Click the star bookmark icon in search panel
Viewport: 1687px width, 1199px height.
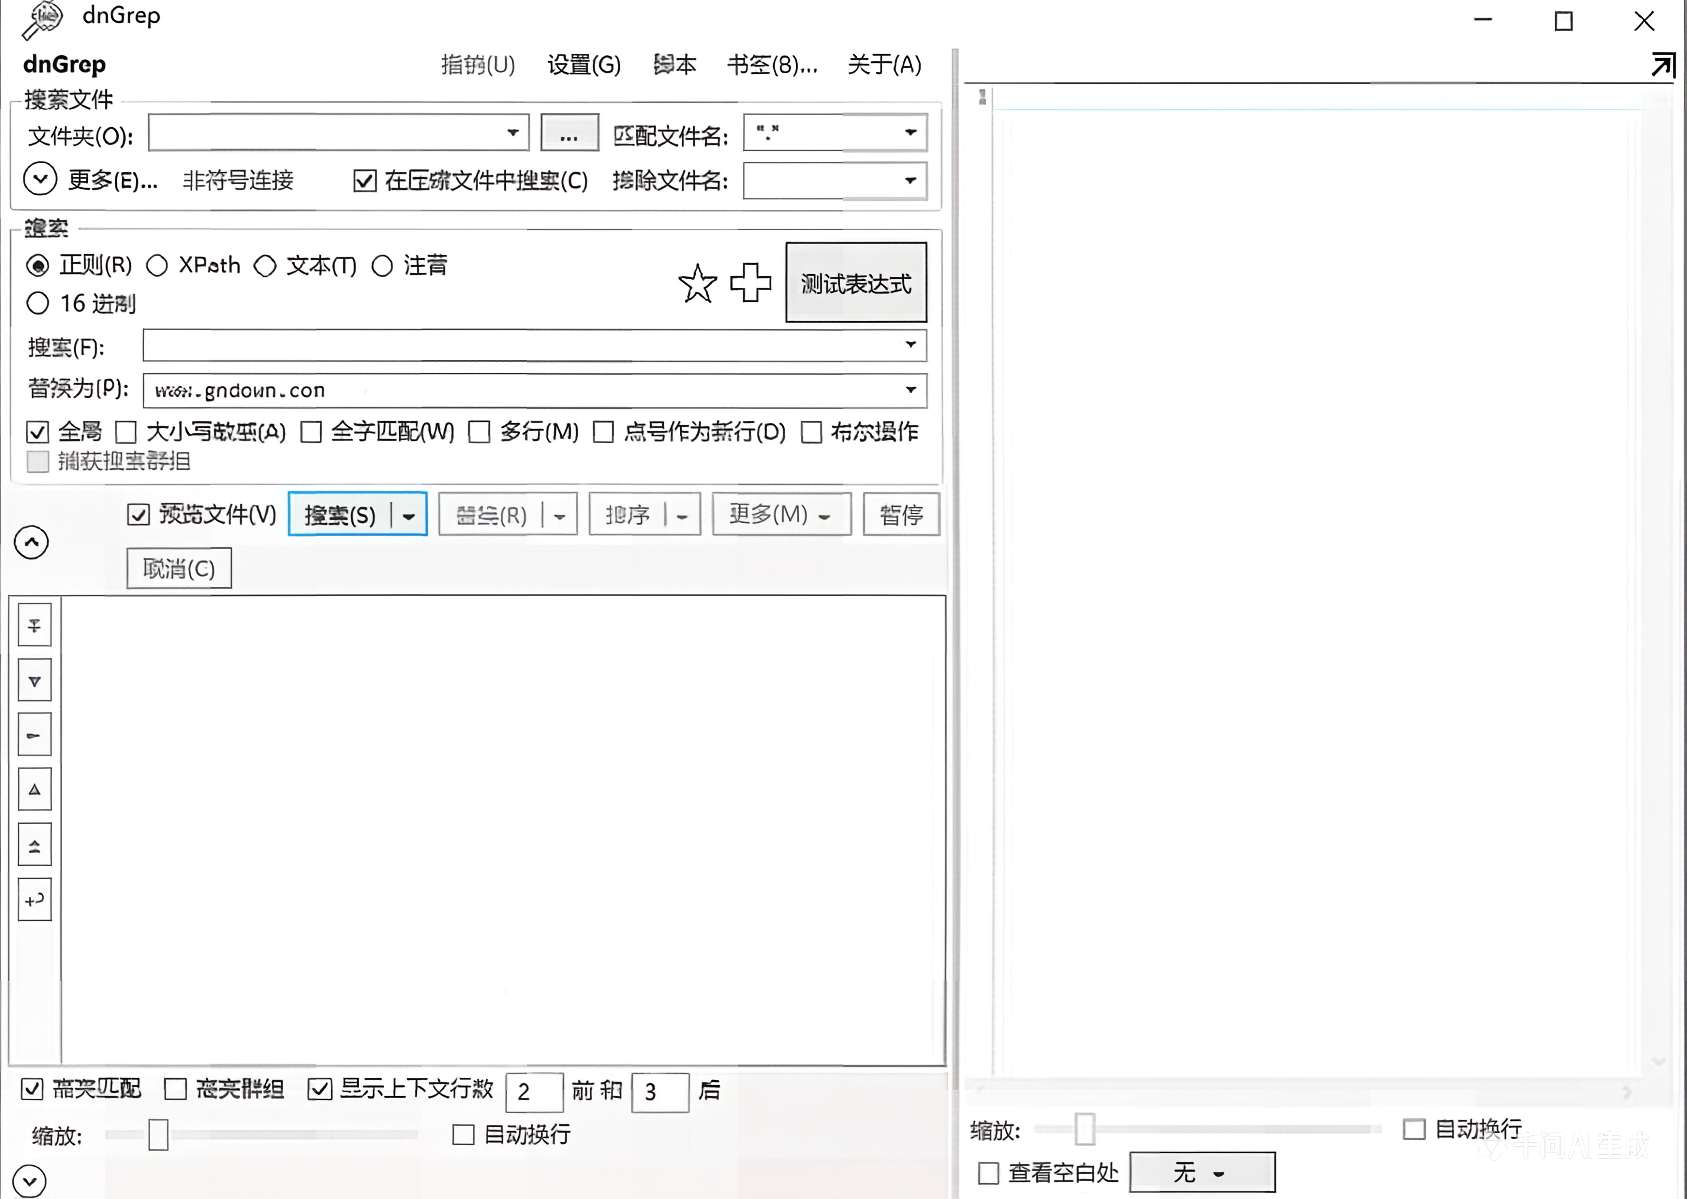(698, 283)
